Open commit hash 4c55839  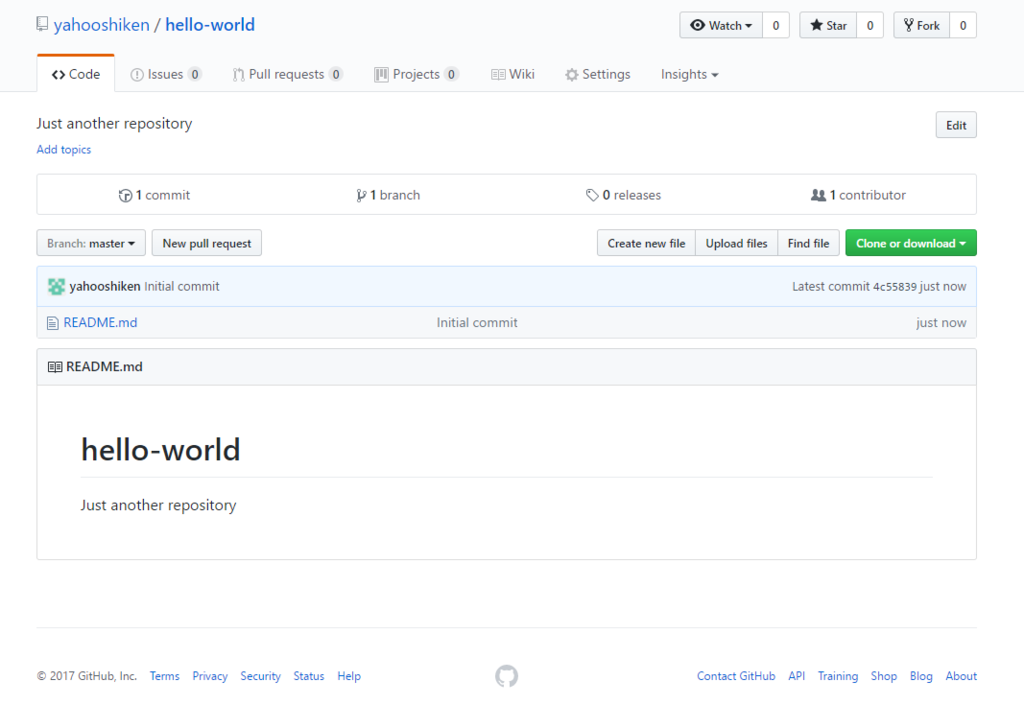point(894,287)
